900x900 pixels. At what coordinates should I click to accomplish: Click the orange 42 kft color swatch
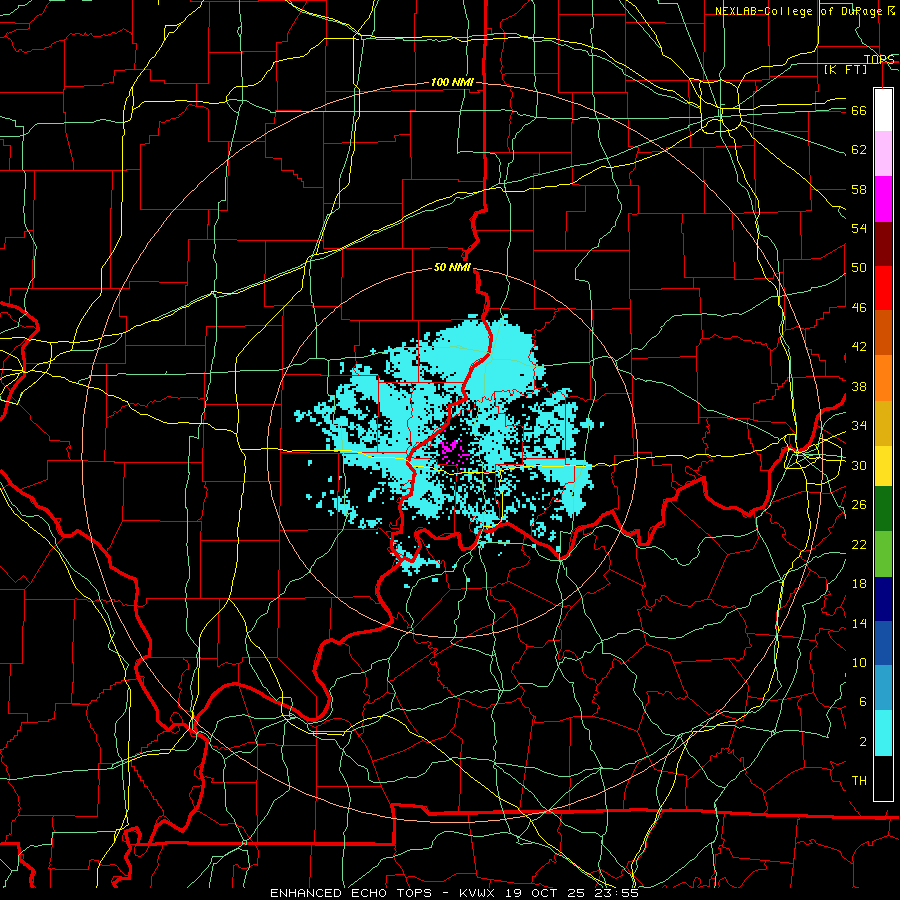[883, 377]
